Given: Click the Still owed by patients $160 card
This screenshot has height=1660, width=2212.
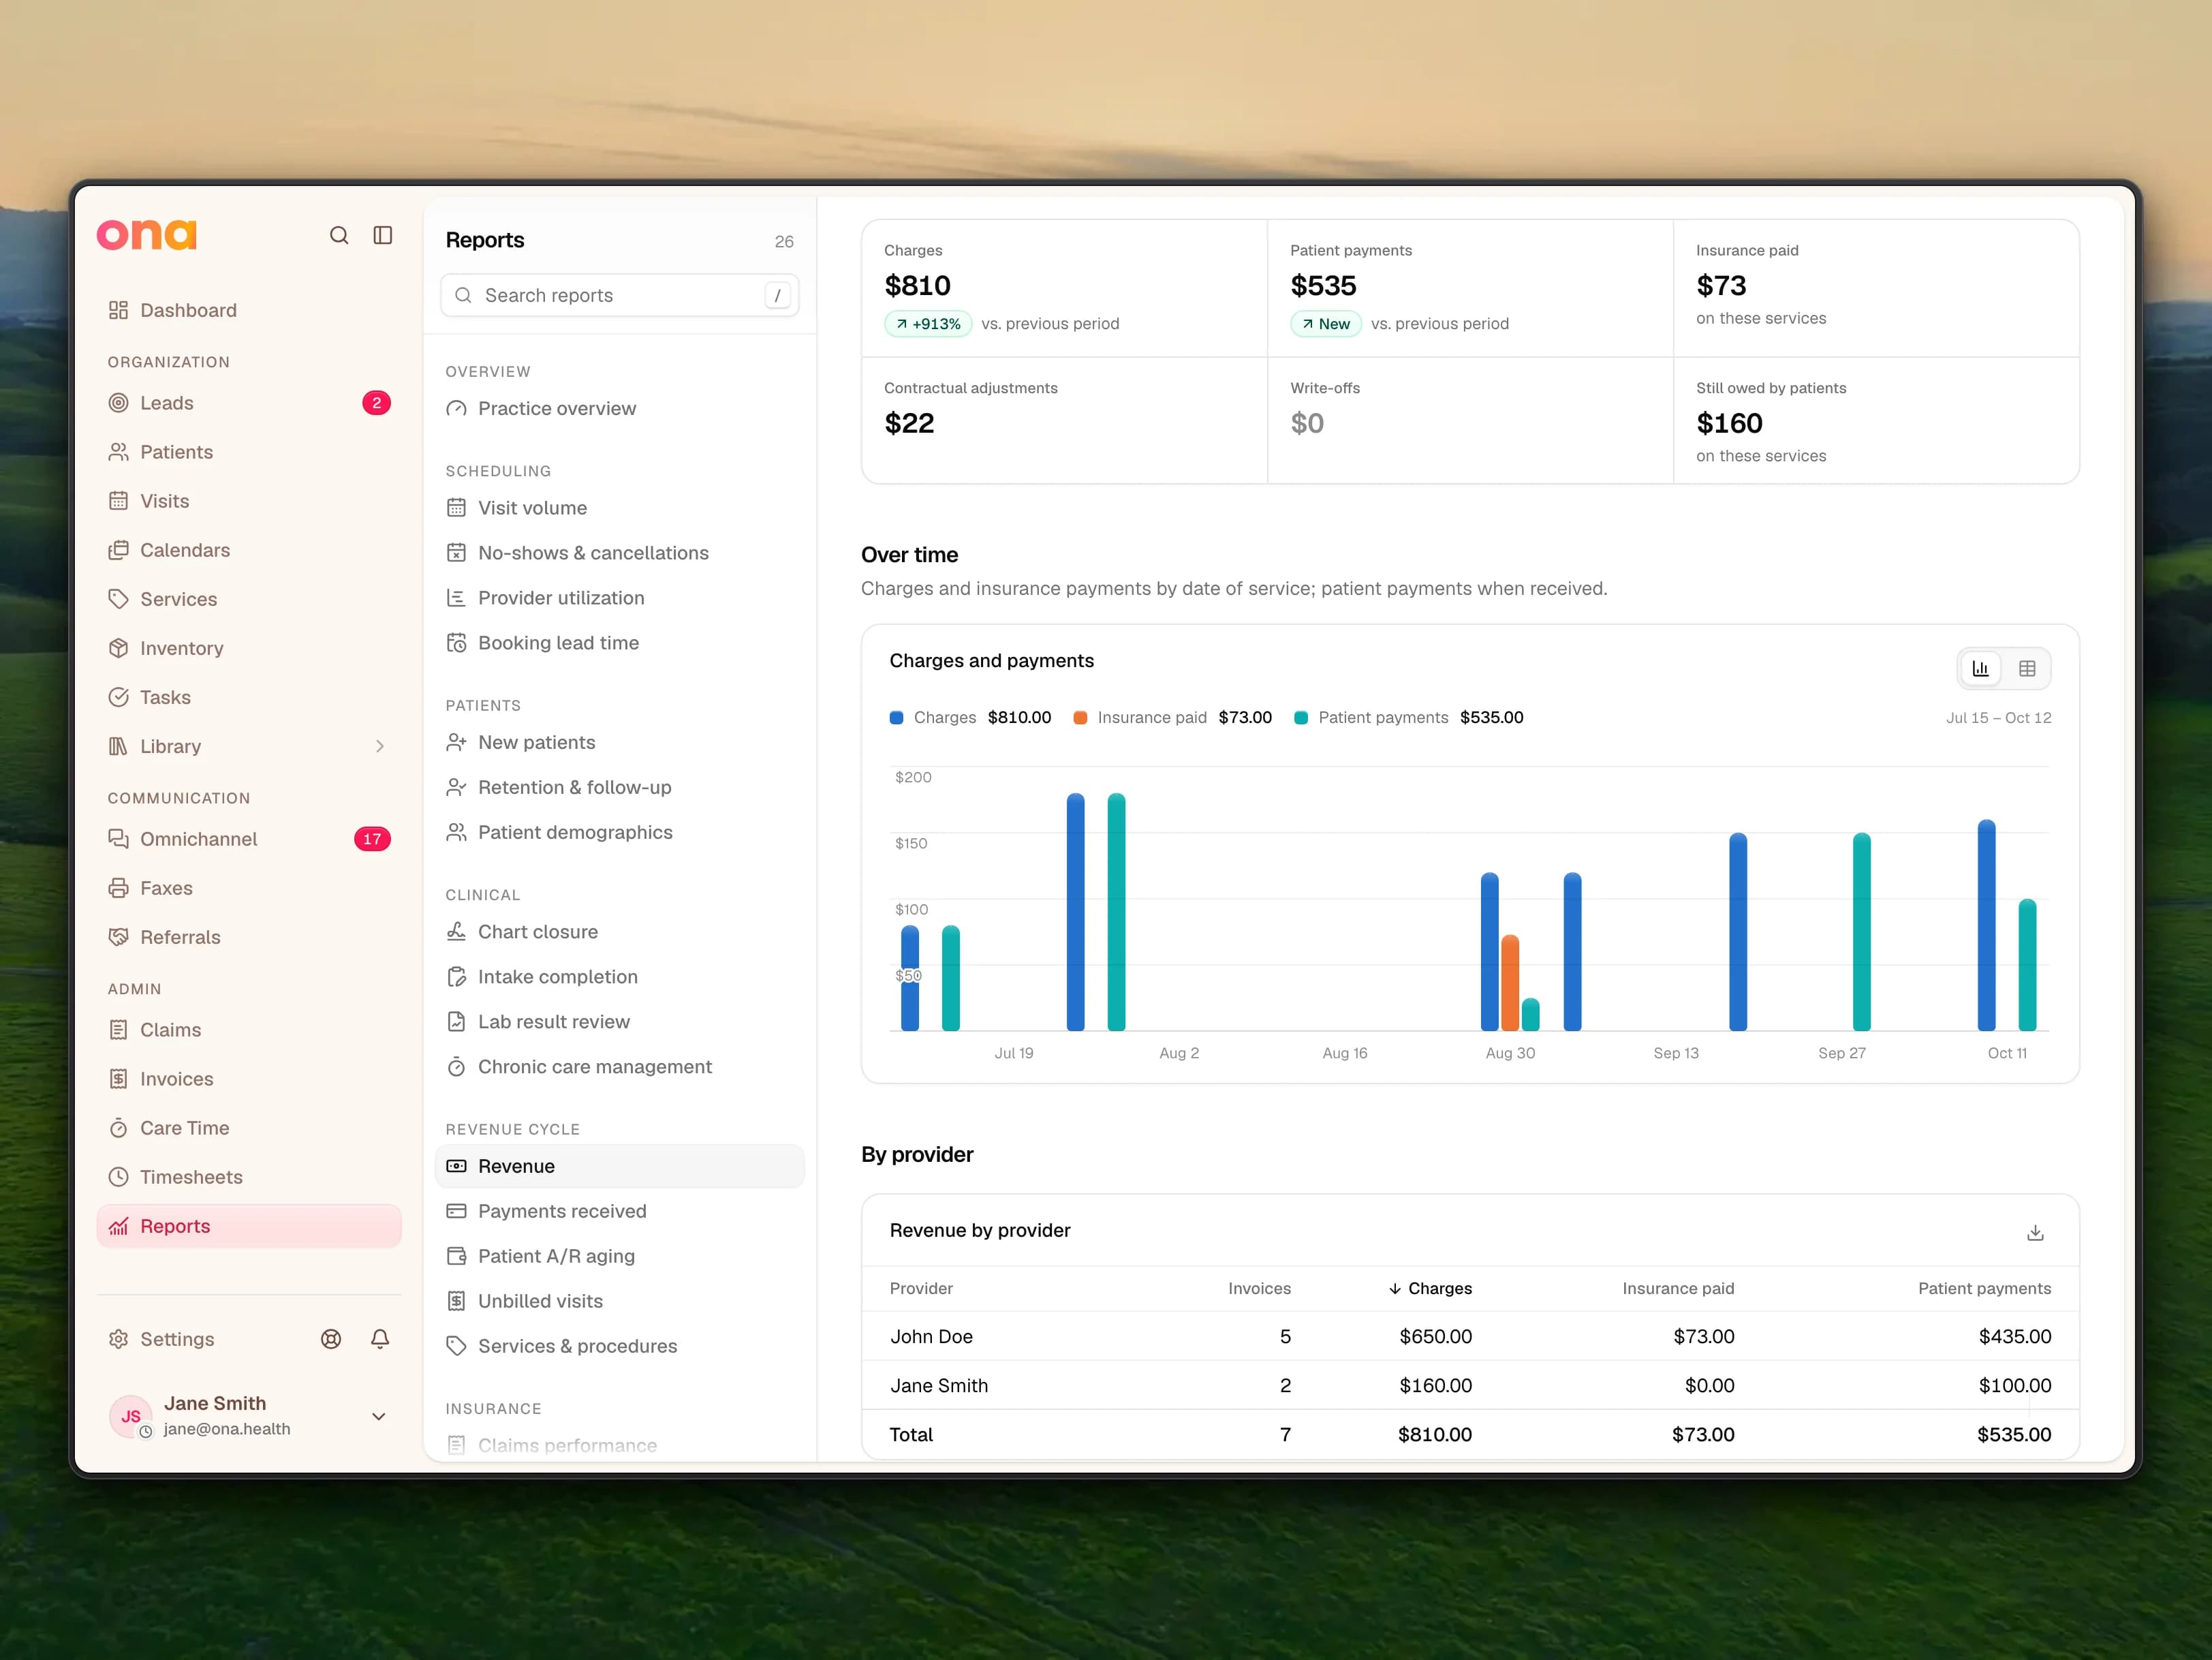Looking at the screenshot, I should (x=1876, y=421).
